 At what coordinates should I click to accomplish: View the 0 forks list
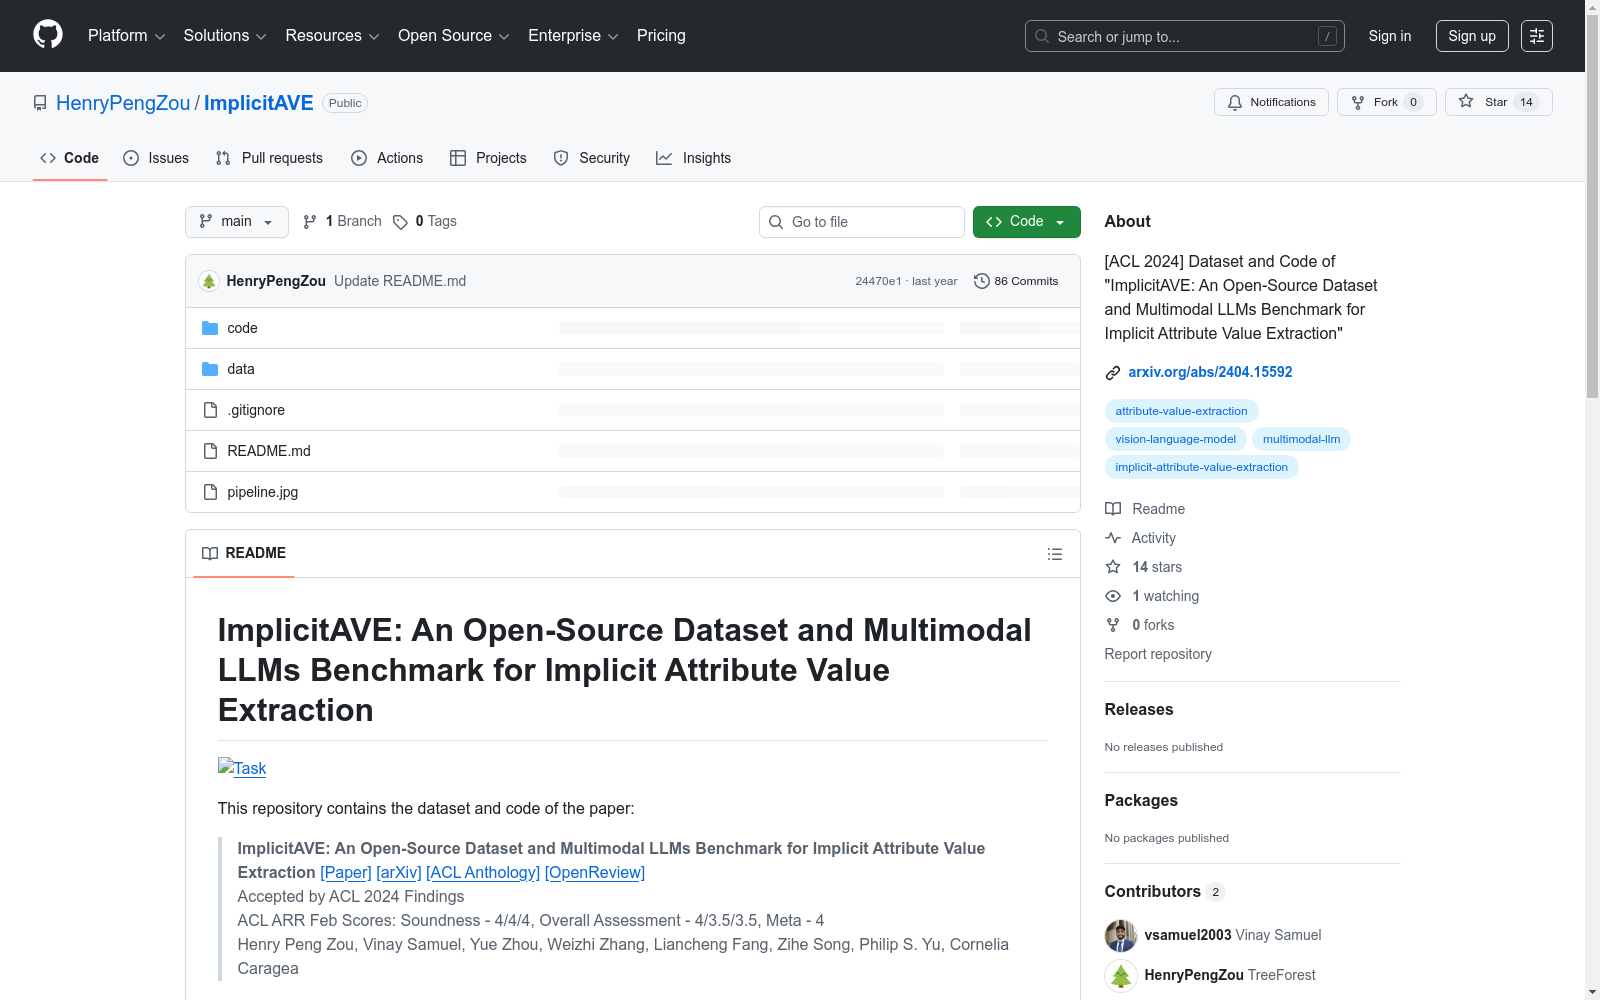(x=1153, y=625)
